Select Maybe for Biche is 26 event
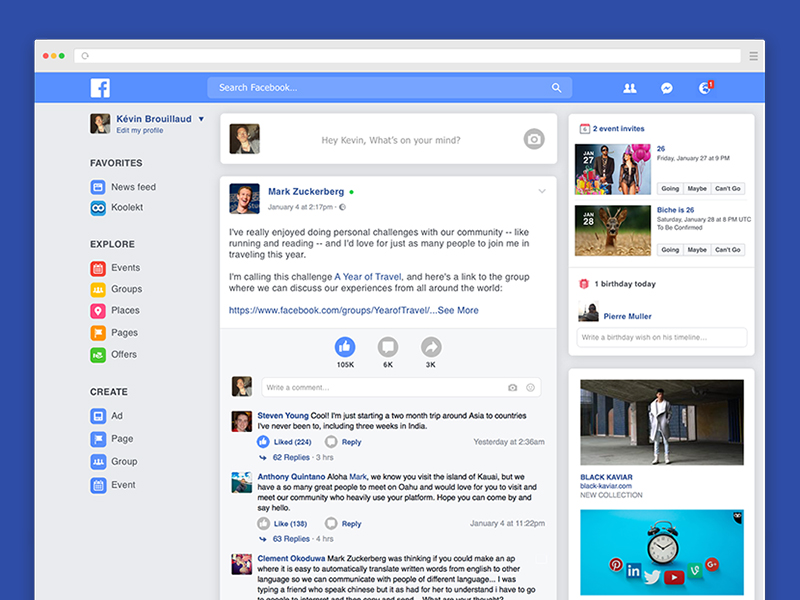The image size is (800, 600). click(x=697, y=250)
